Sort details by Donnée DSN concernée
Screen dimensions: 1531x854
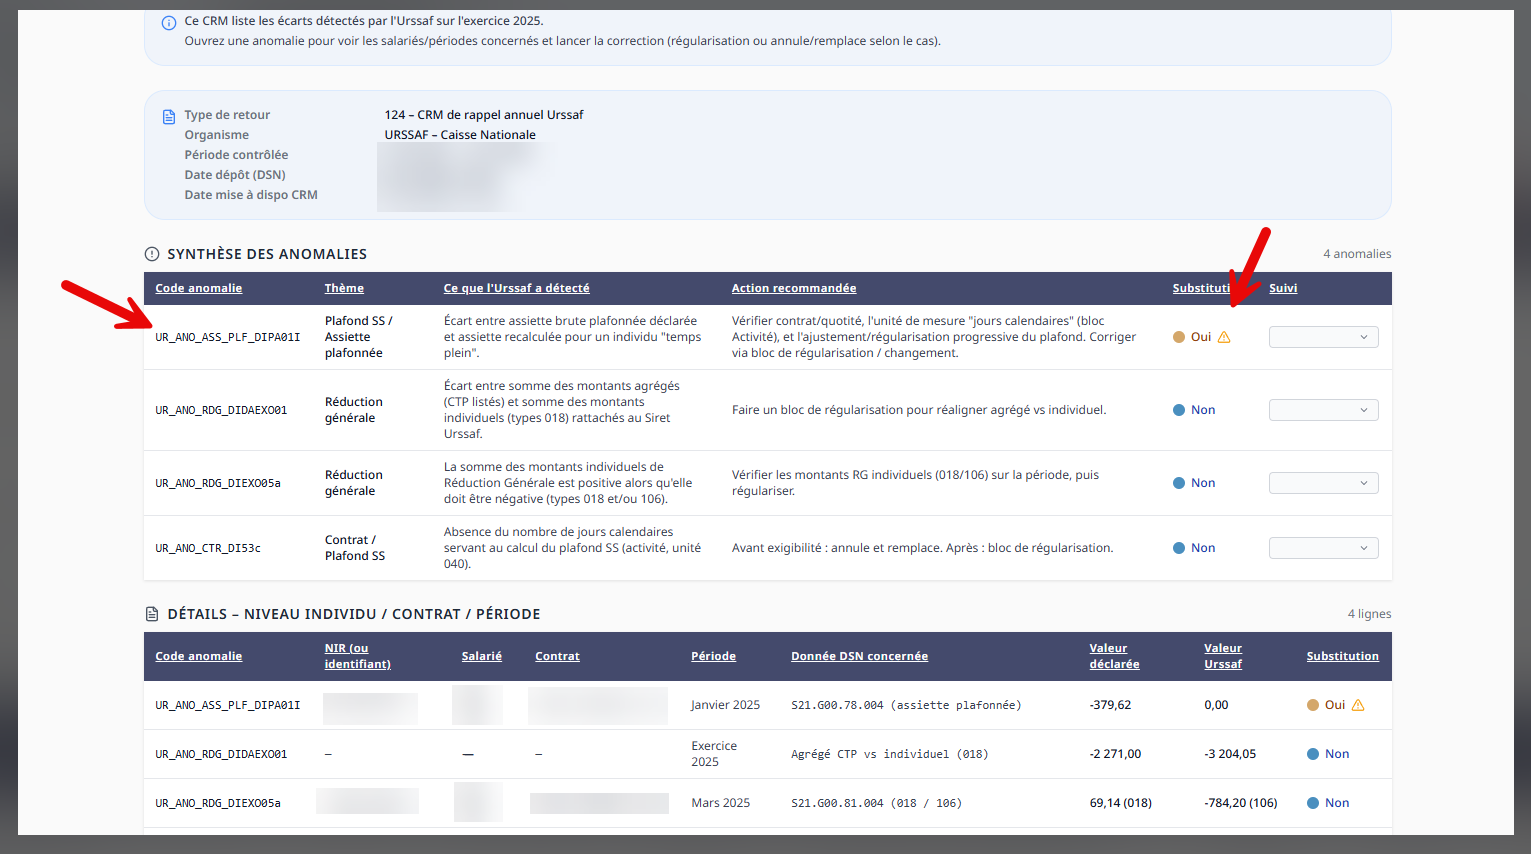(x=859, y=656)
